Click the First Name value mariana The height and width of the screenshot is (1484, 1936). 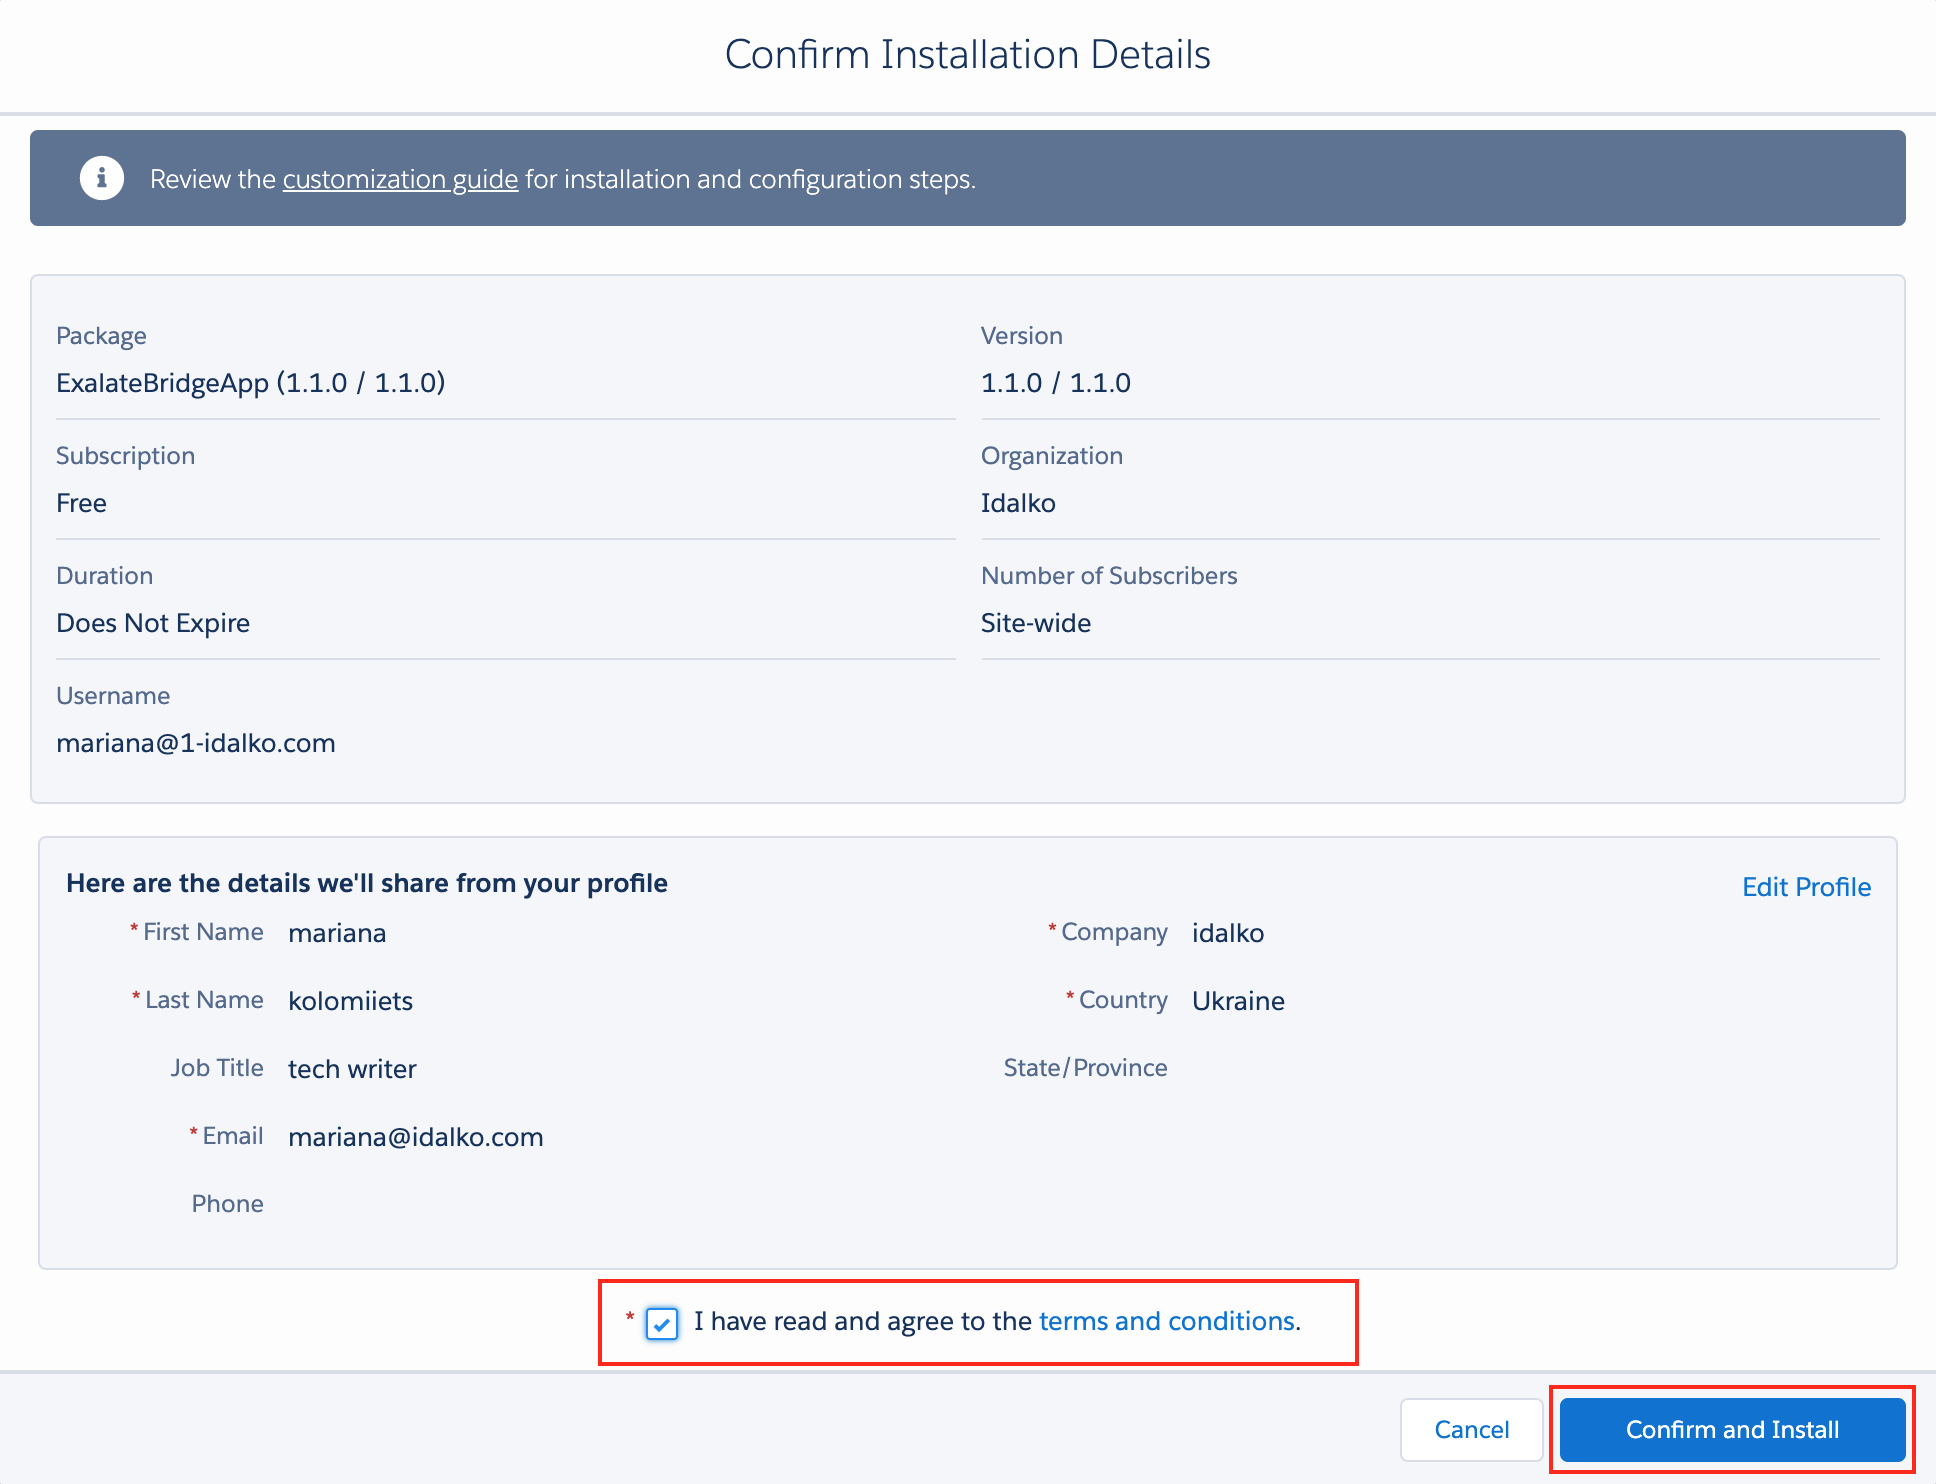pyautogui.click(x=337, y=933)
